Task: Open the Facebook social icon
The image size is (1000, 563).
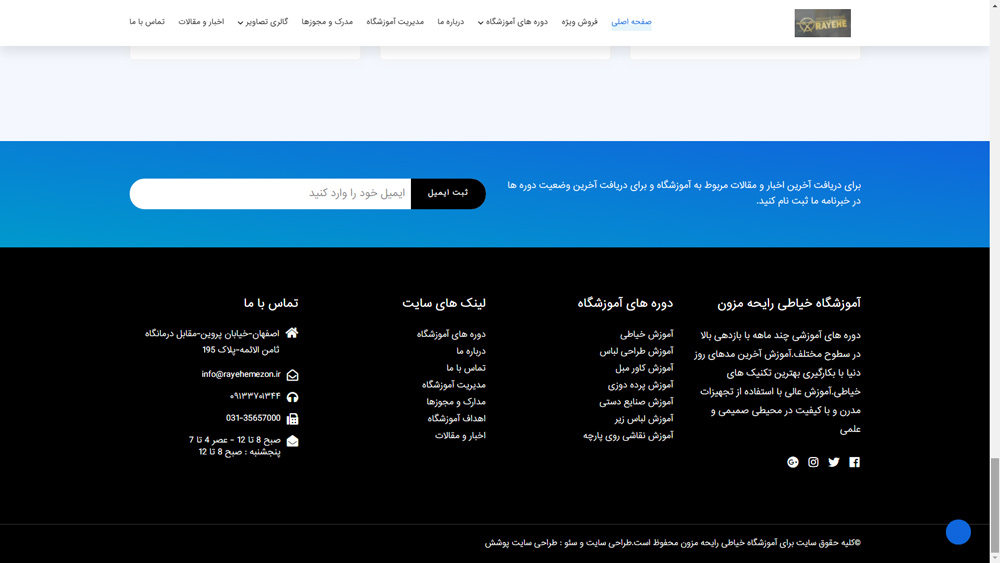Action: [x=854, y=462]
